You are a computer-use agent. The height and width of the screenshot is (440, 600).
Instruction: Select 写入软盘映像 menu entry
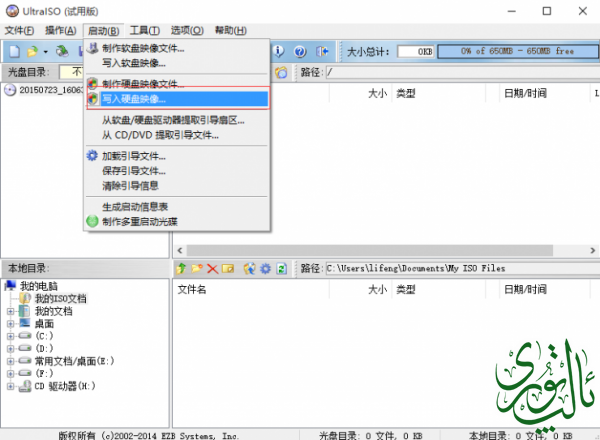[x=177, y=63]
